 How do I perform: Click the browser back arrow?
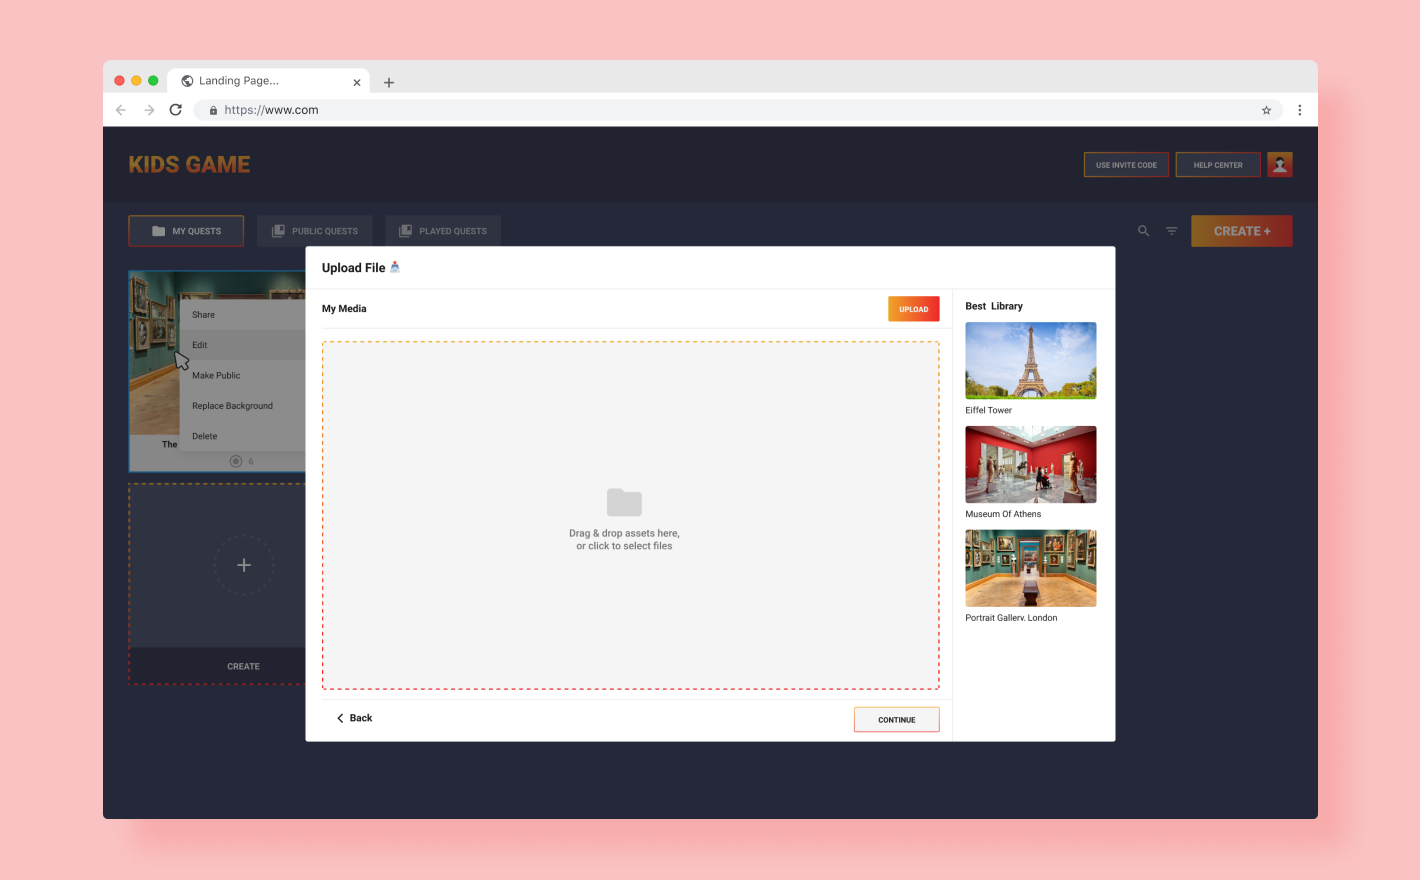click(x=121, y=110)
